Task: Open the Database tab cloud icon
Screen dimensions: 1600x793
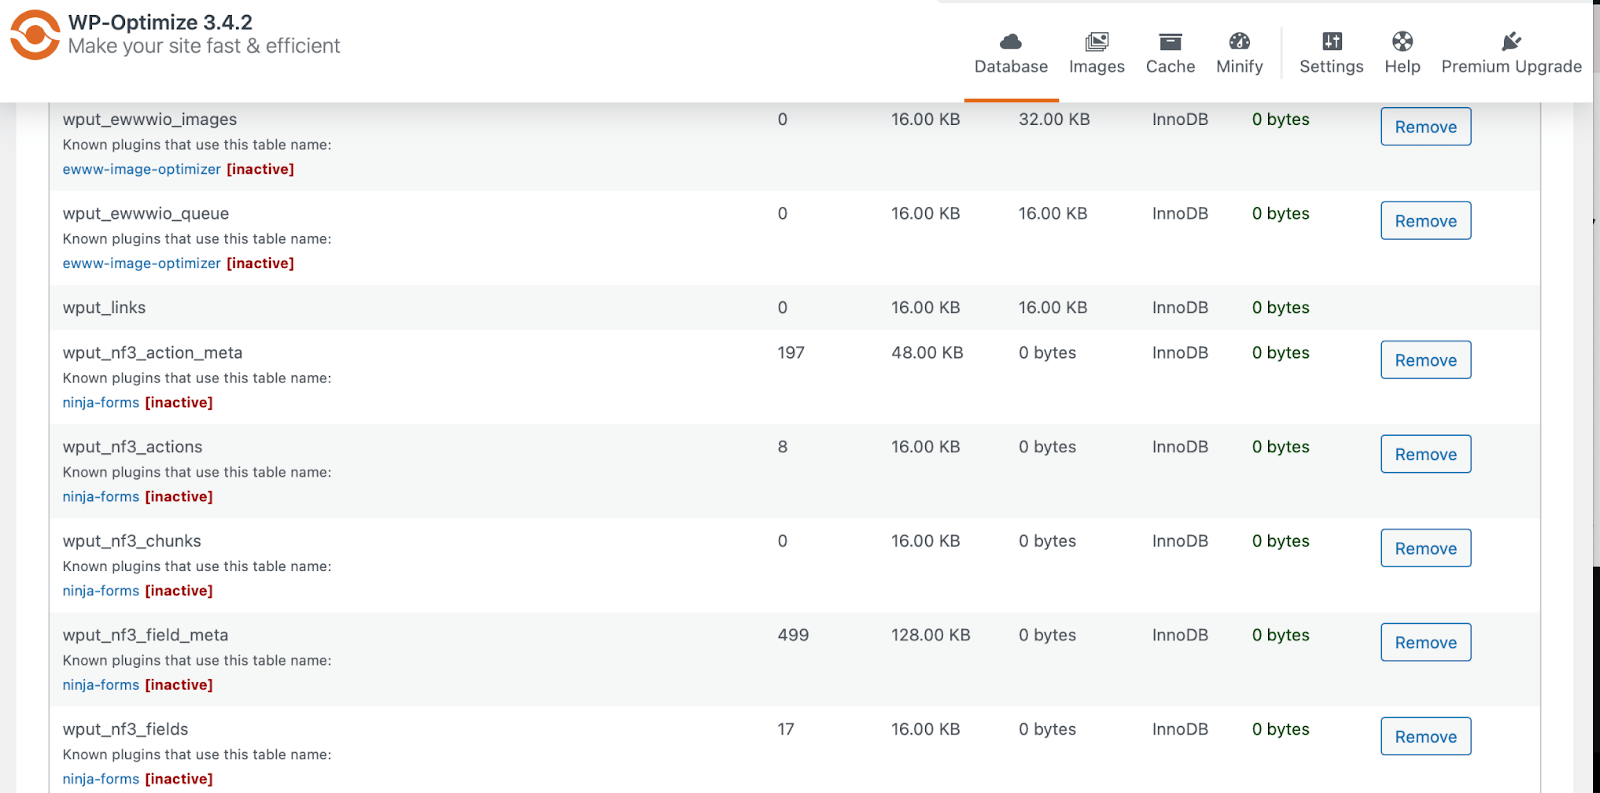Action: (x=1011, y=41)
